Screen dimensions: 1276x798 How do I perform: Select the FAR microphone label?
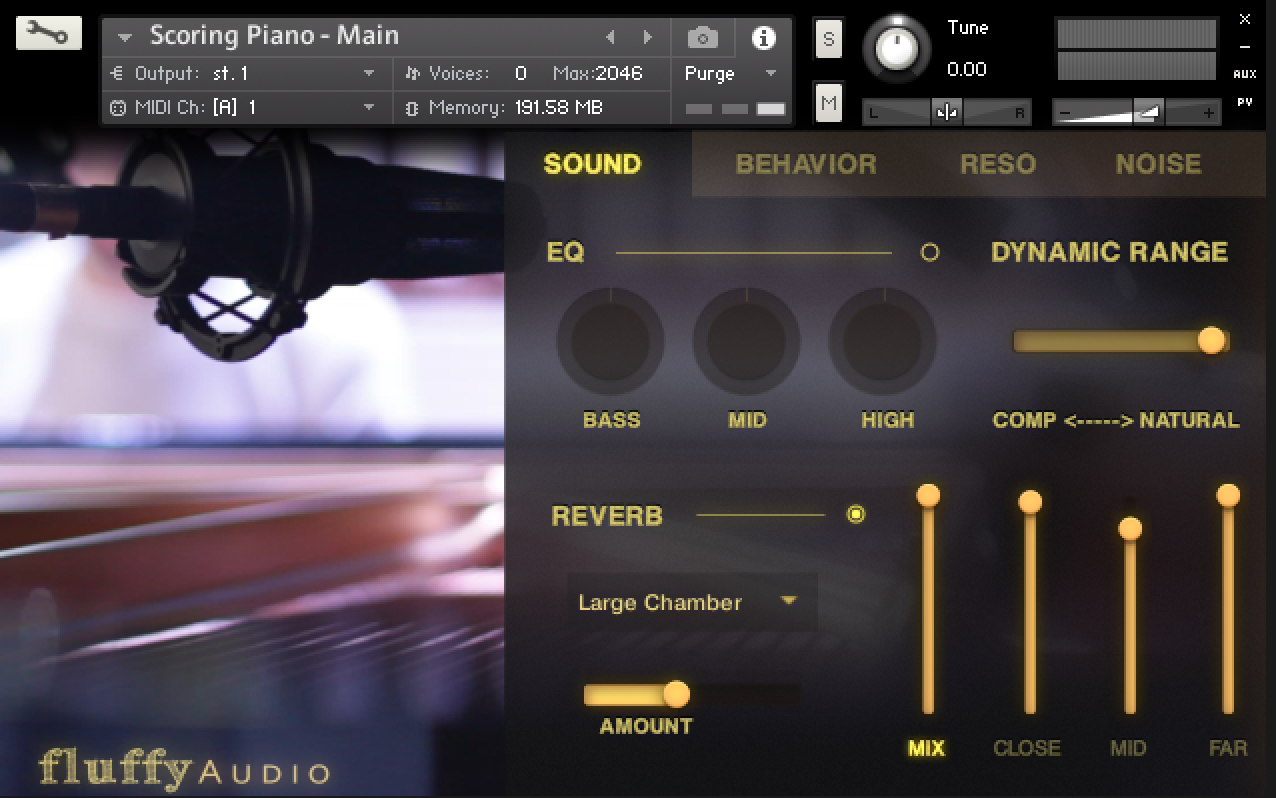point(1228,748)
